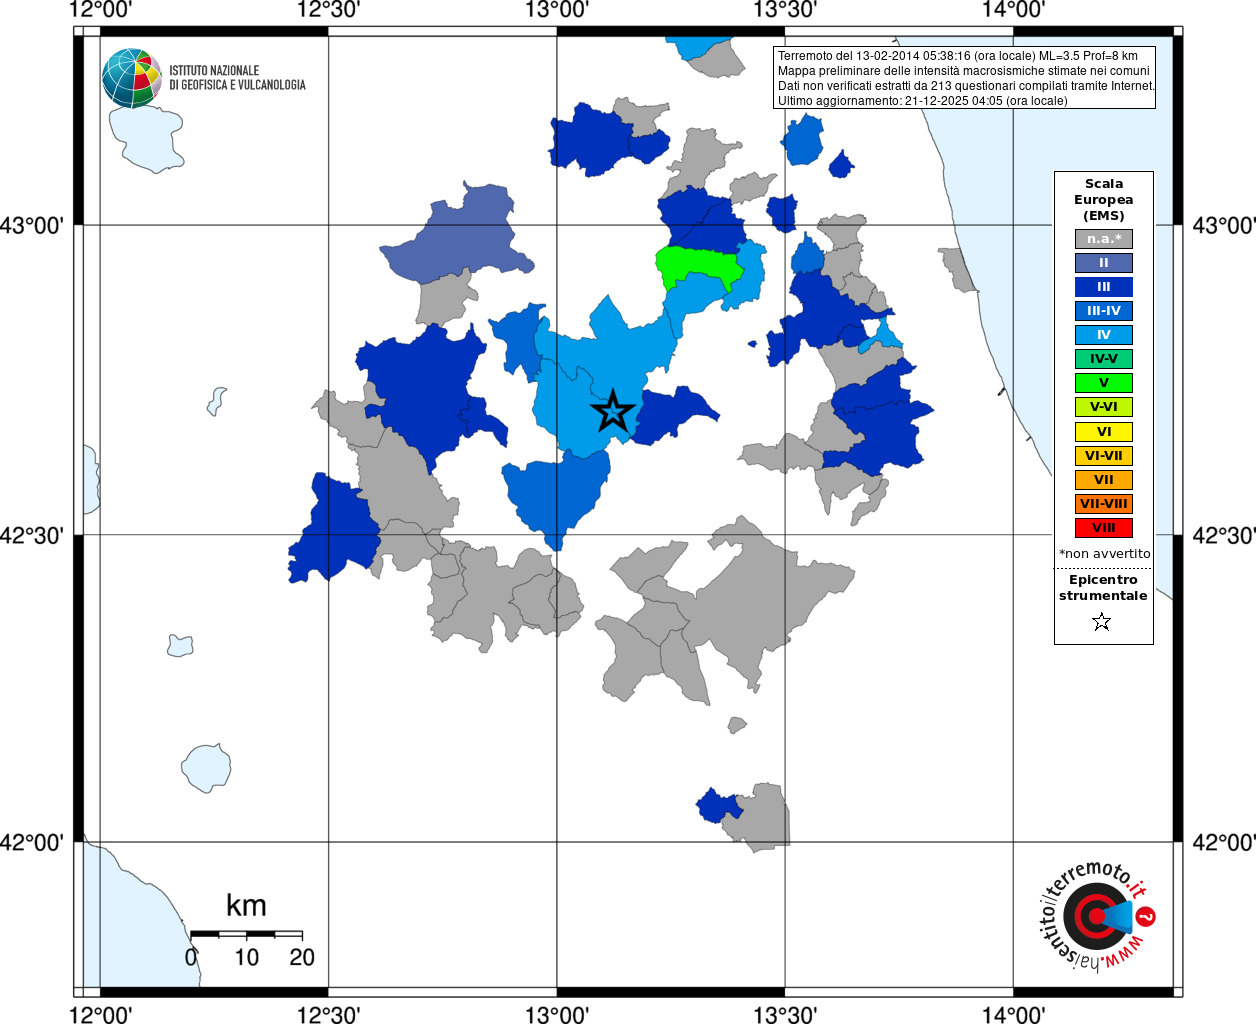Click the bottom 13°30' longitude label
This screenshot has width=1256, height=1024.
785,1014
